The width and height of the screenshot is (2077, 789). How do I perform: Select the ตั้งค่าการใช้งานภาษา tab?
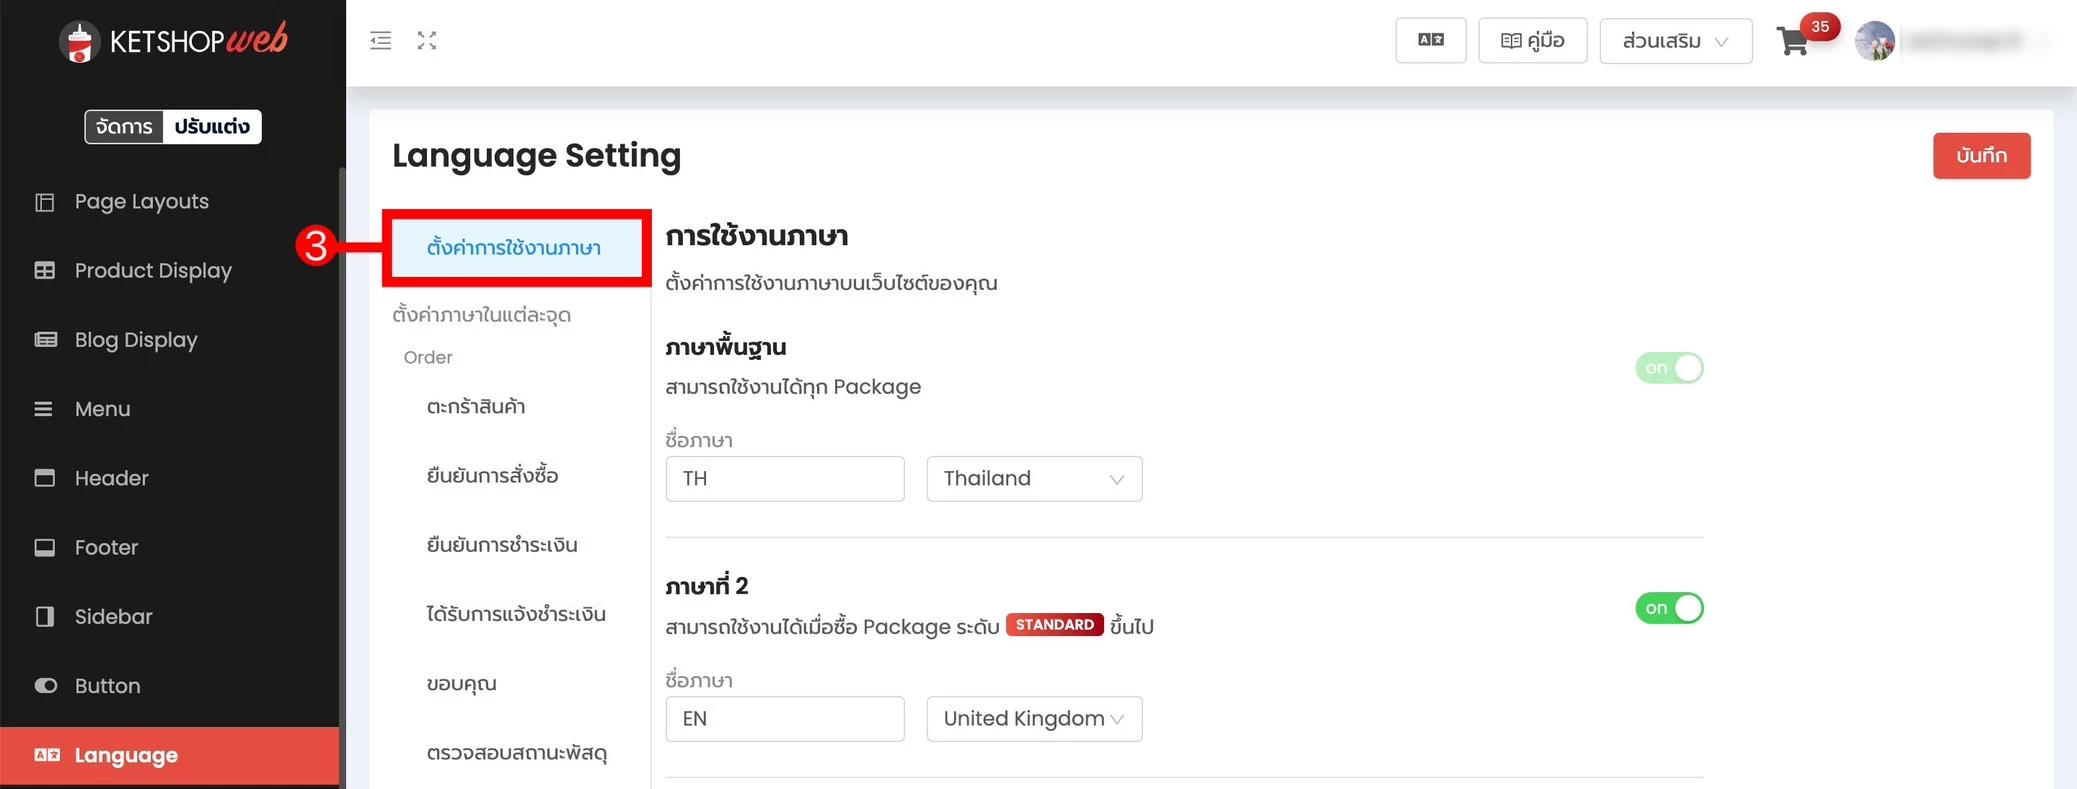(x=516, y=247)
